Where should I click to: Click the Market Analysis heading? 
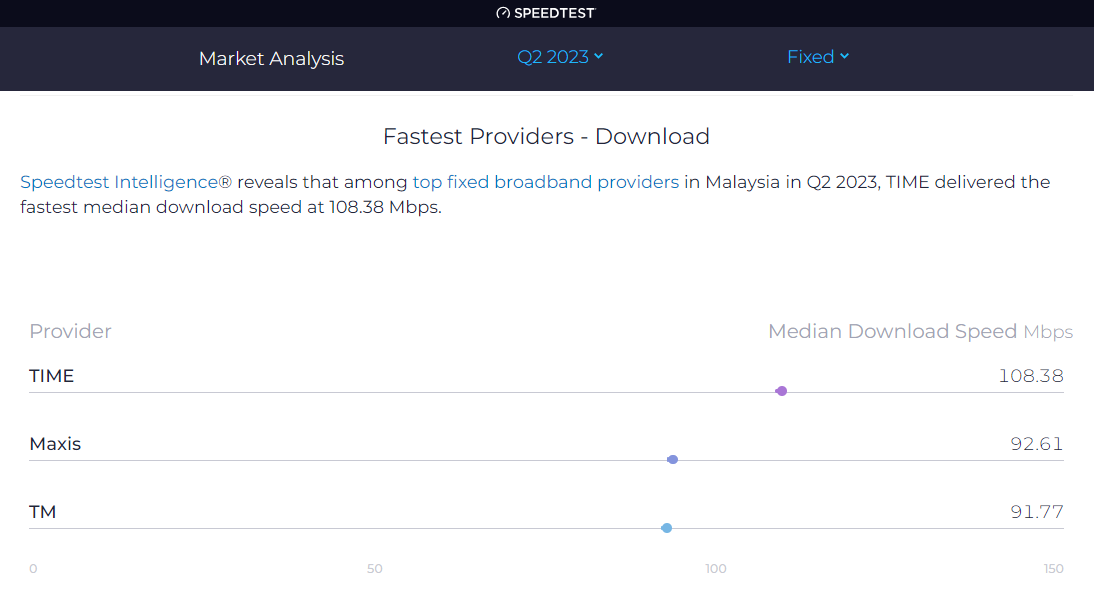pyautogui.click(x=271, y=58)
